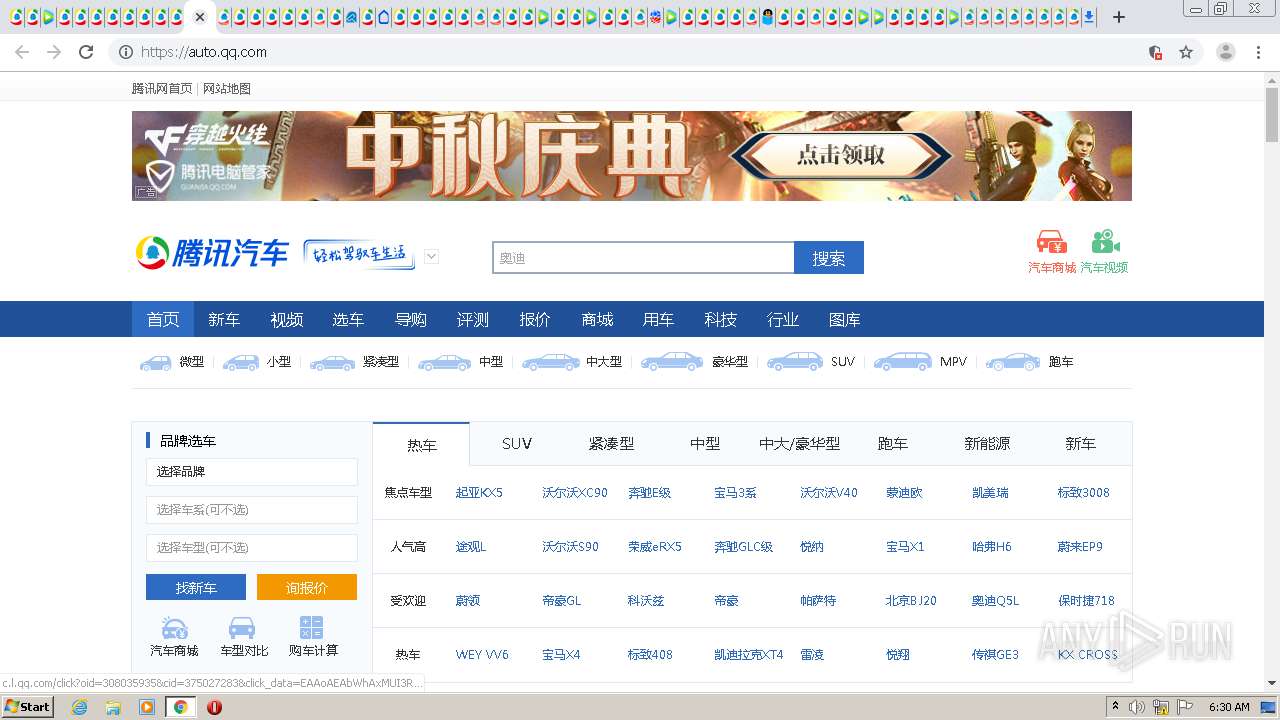Click the 中秋庆典 banner advertisement
This screenshot has width=1280, height=720.
coord(632,156)
